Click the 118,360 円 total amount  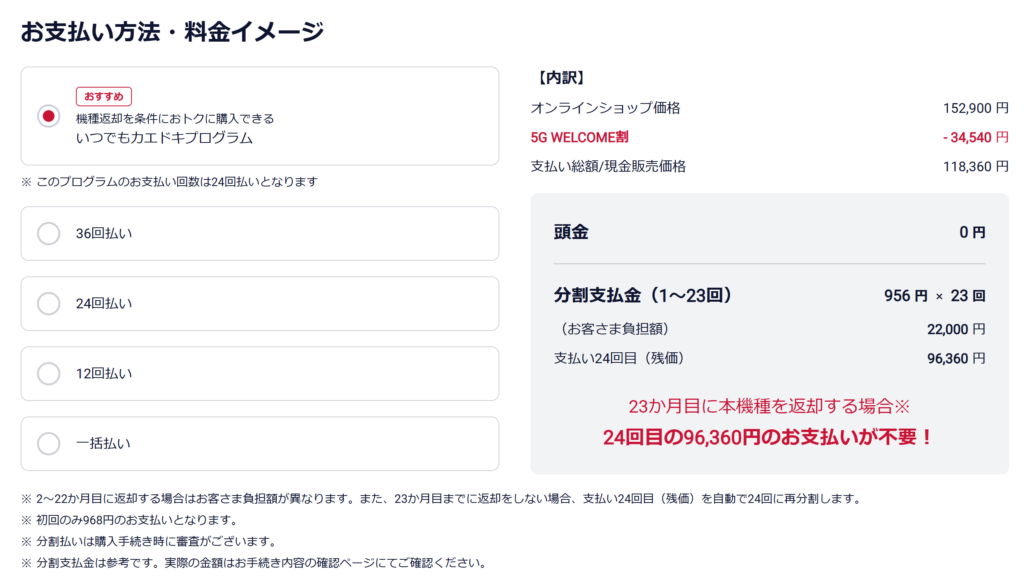[975, 166]
